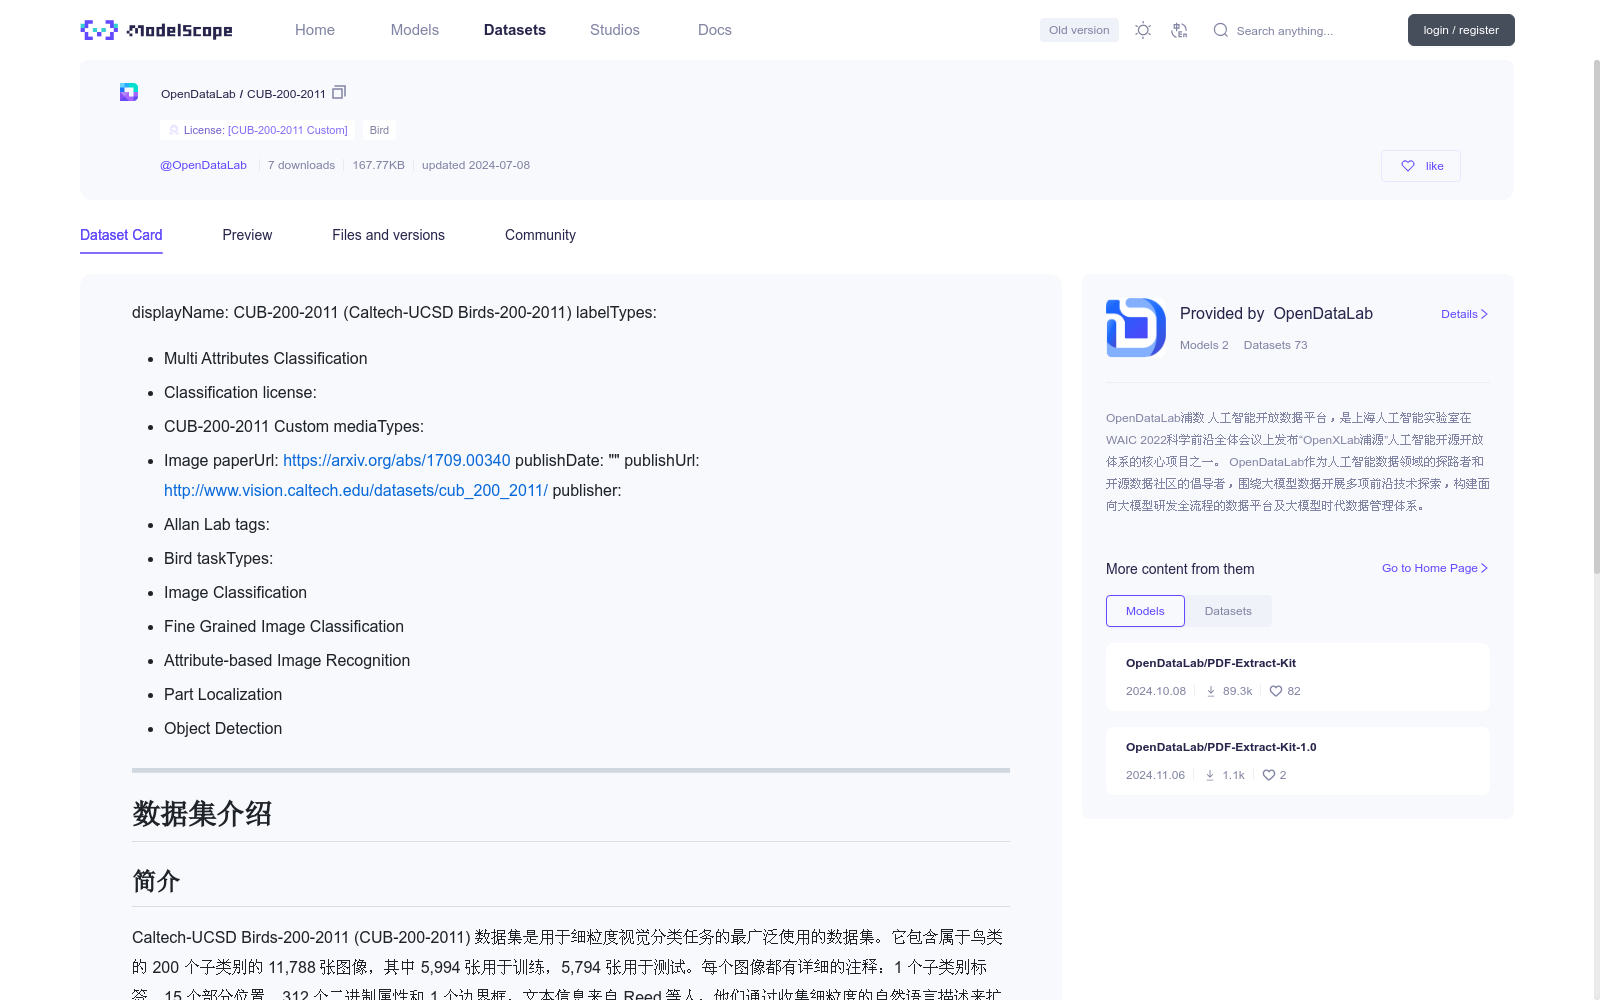Click the More content from them heading

[1180, 569]
